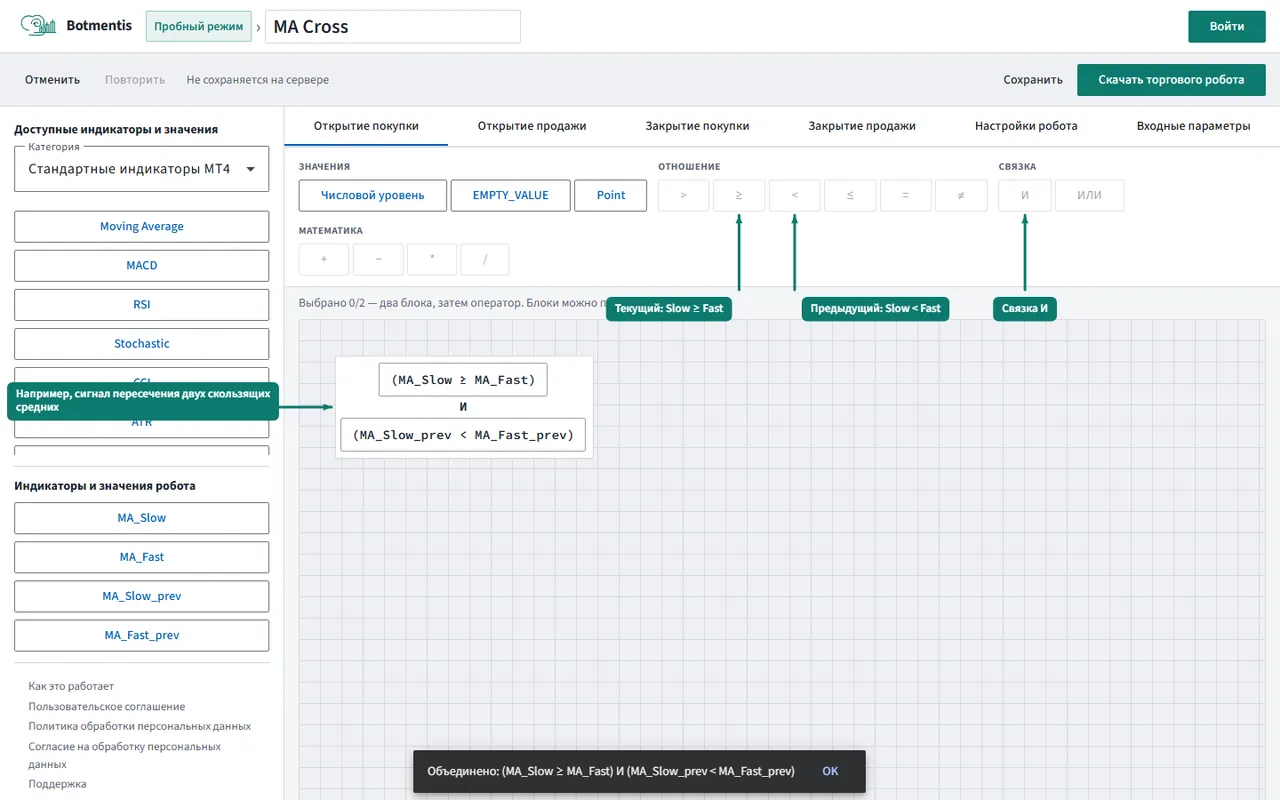
Task: Add the Moving Average indicator
Action: 142,226
